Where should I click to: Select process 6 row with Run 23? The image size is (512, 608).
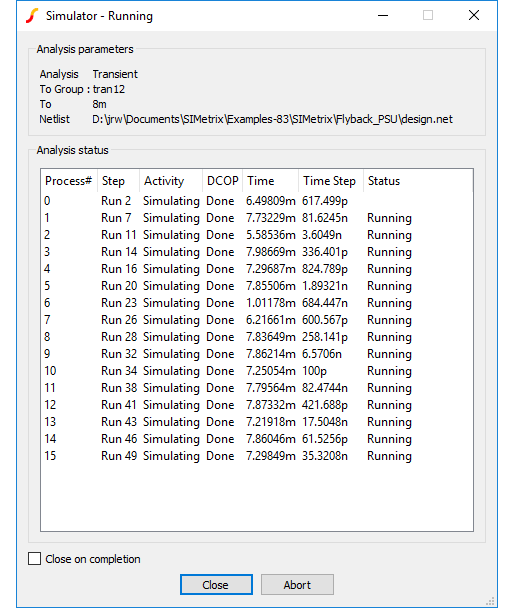(257, 303)
